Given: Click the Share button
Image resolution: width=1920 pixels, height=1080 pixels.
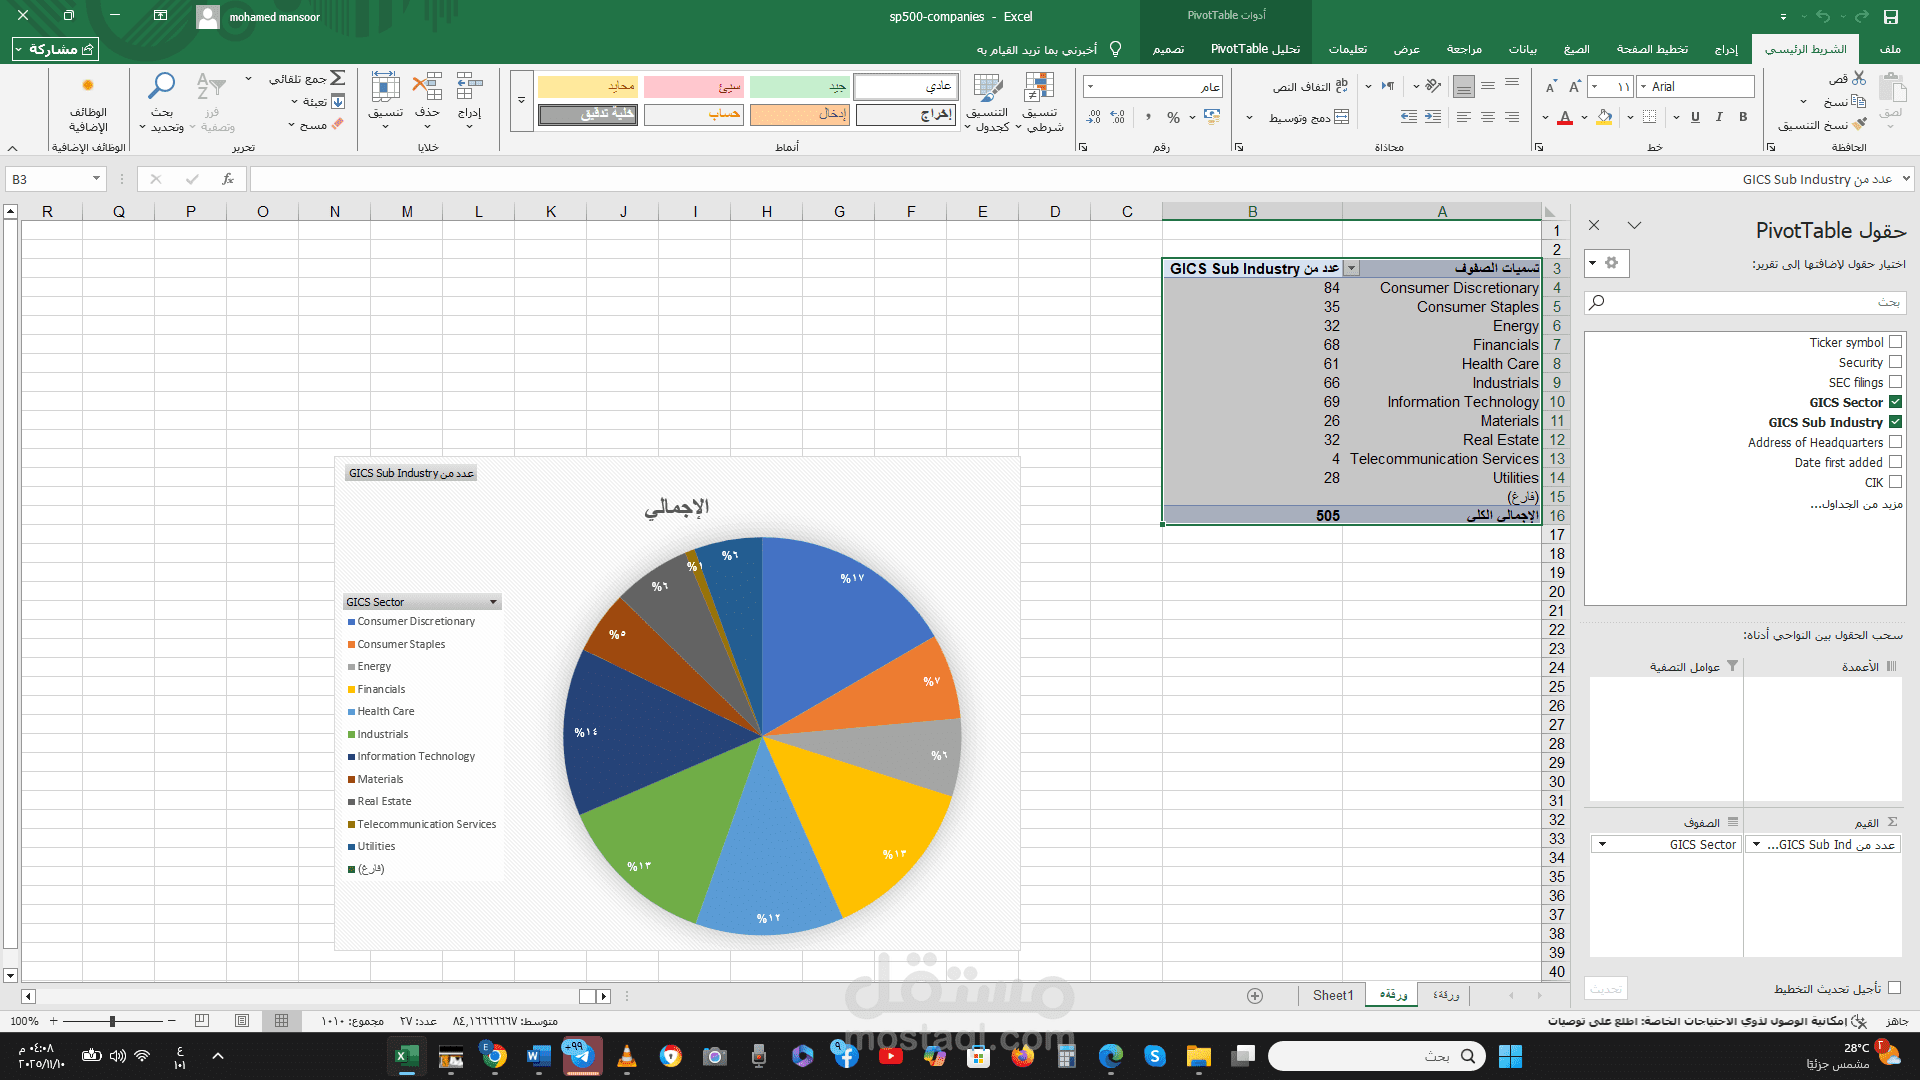Looking at the screenshot, I should point(55,49).
